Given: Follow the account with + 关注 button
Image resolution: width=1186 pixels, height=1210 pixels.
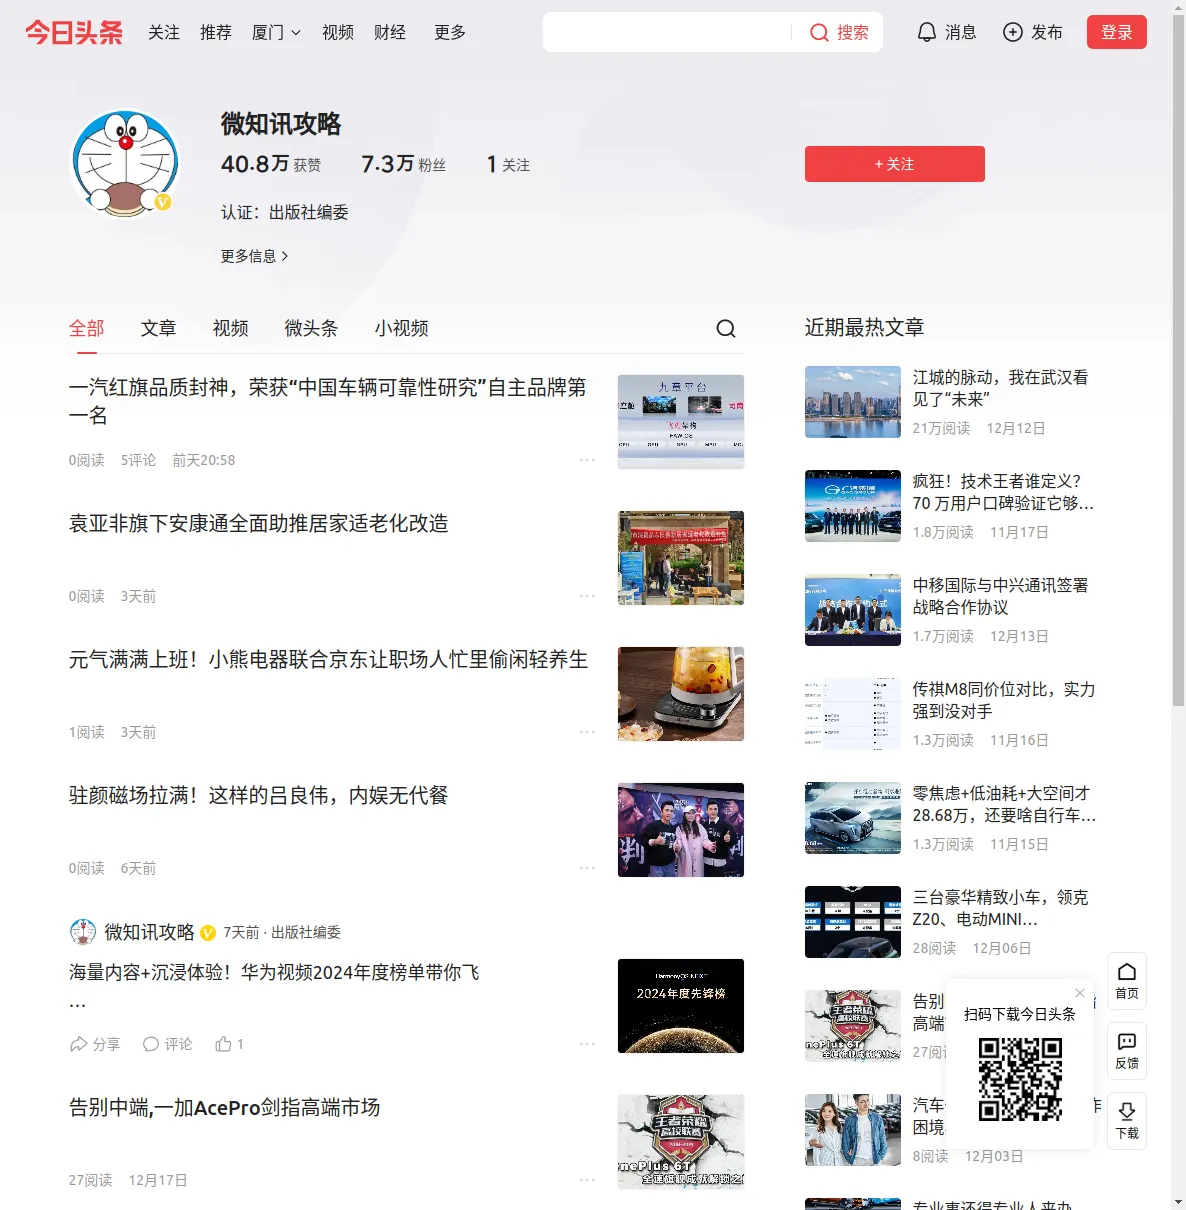Looking at the screenshot, I should [x=895, y=164].
